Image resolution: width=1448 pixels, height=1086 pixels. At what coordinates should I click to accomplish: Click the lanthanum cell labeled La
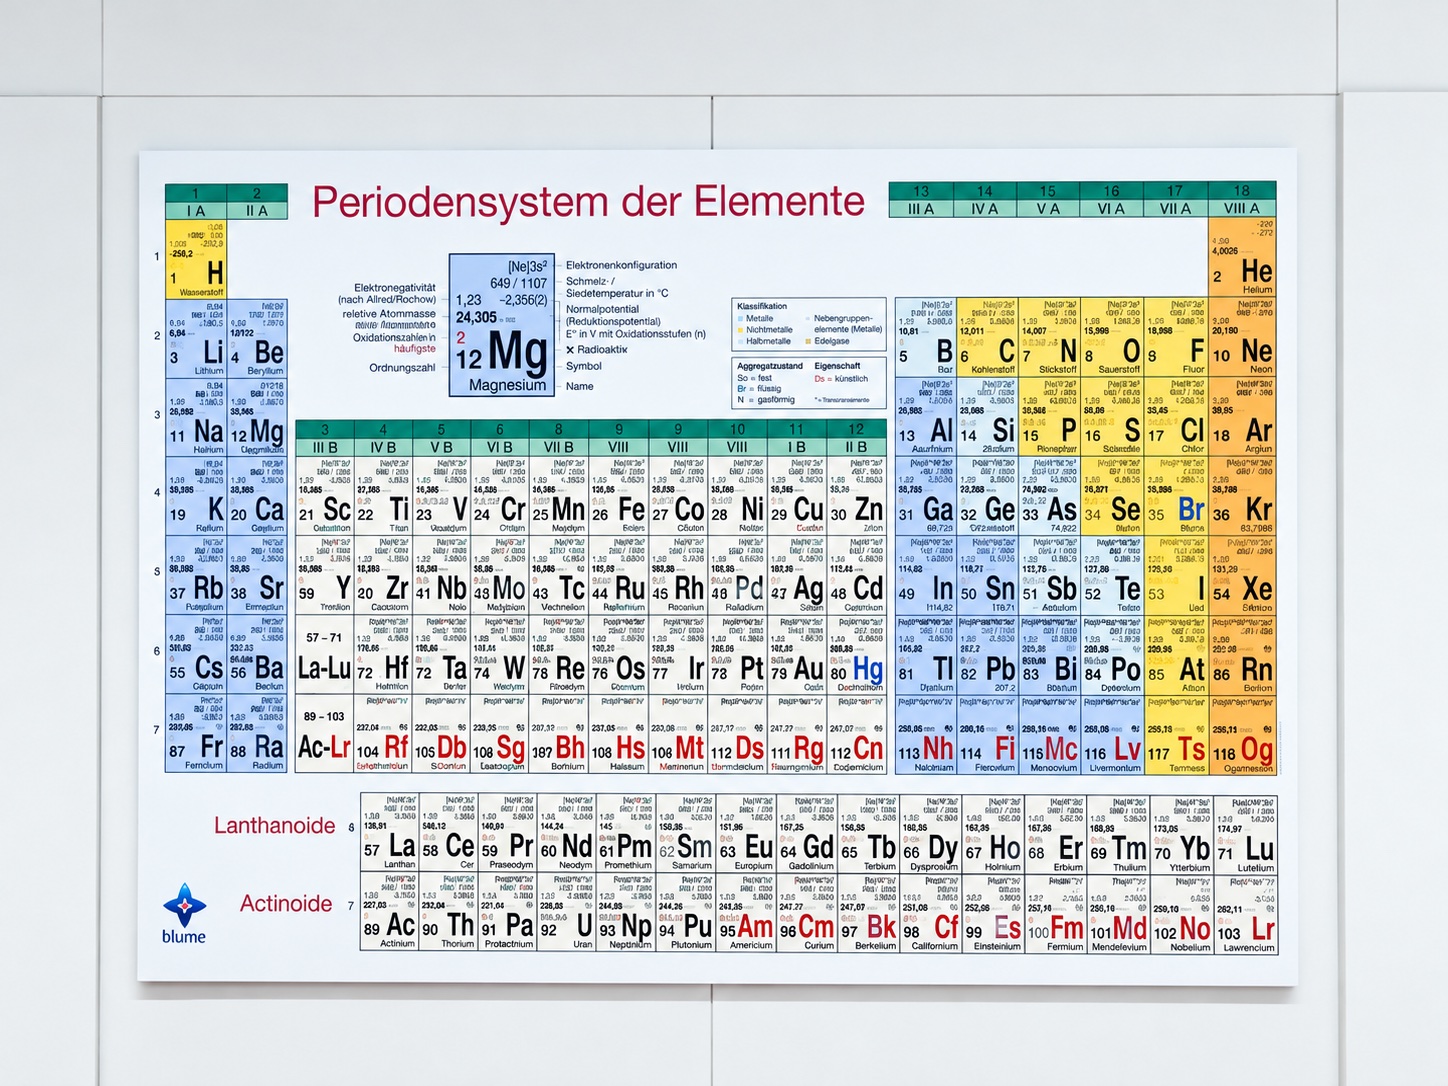tap(389, 833)
